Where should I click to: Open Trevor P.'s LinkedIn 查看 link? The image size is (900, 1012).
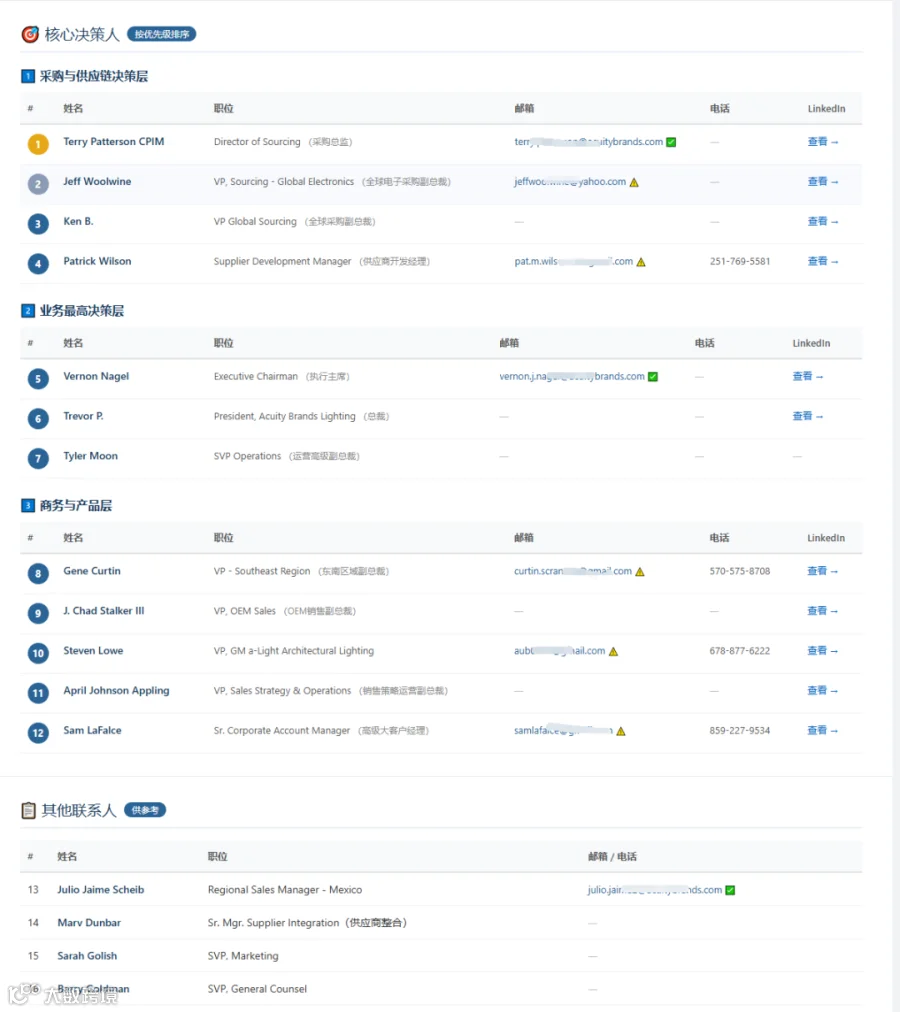[808, 416]
